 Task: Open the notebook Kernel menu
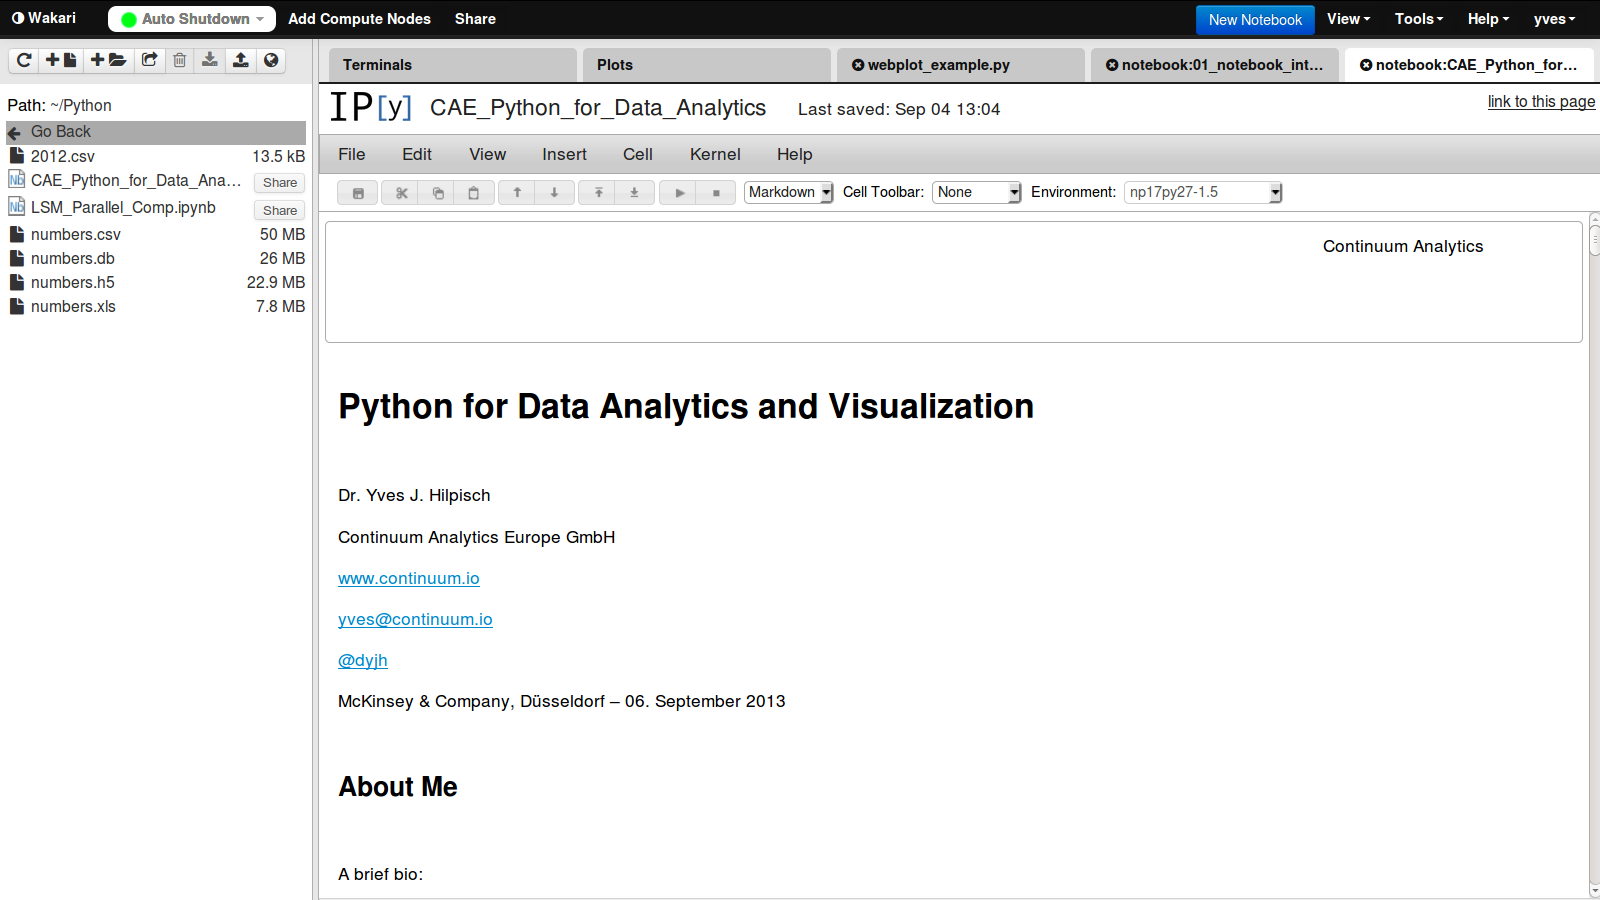pos(715,154)
